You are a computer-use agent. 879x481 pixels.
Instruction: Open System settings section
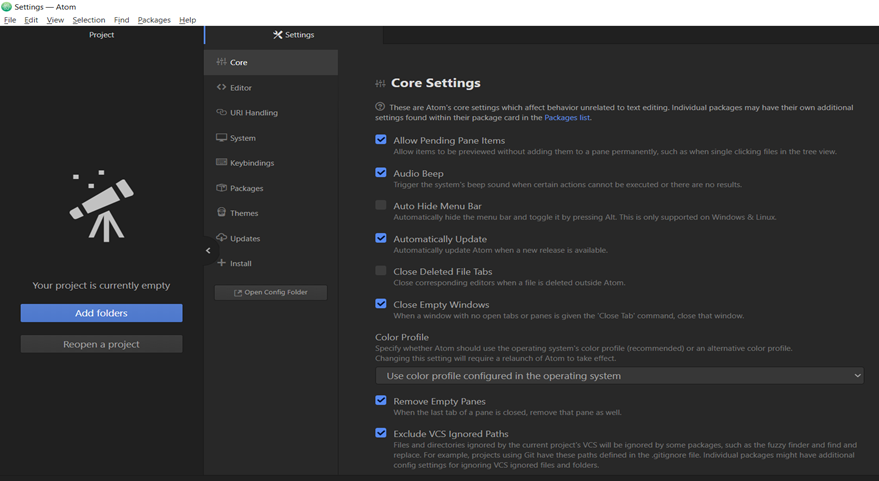[271, 138]
